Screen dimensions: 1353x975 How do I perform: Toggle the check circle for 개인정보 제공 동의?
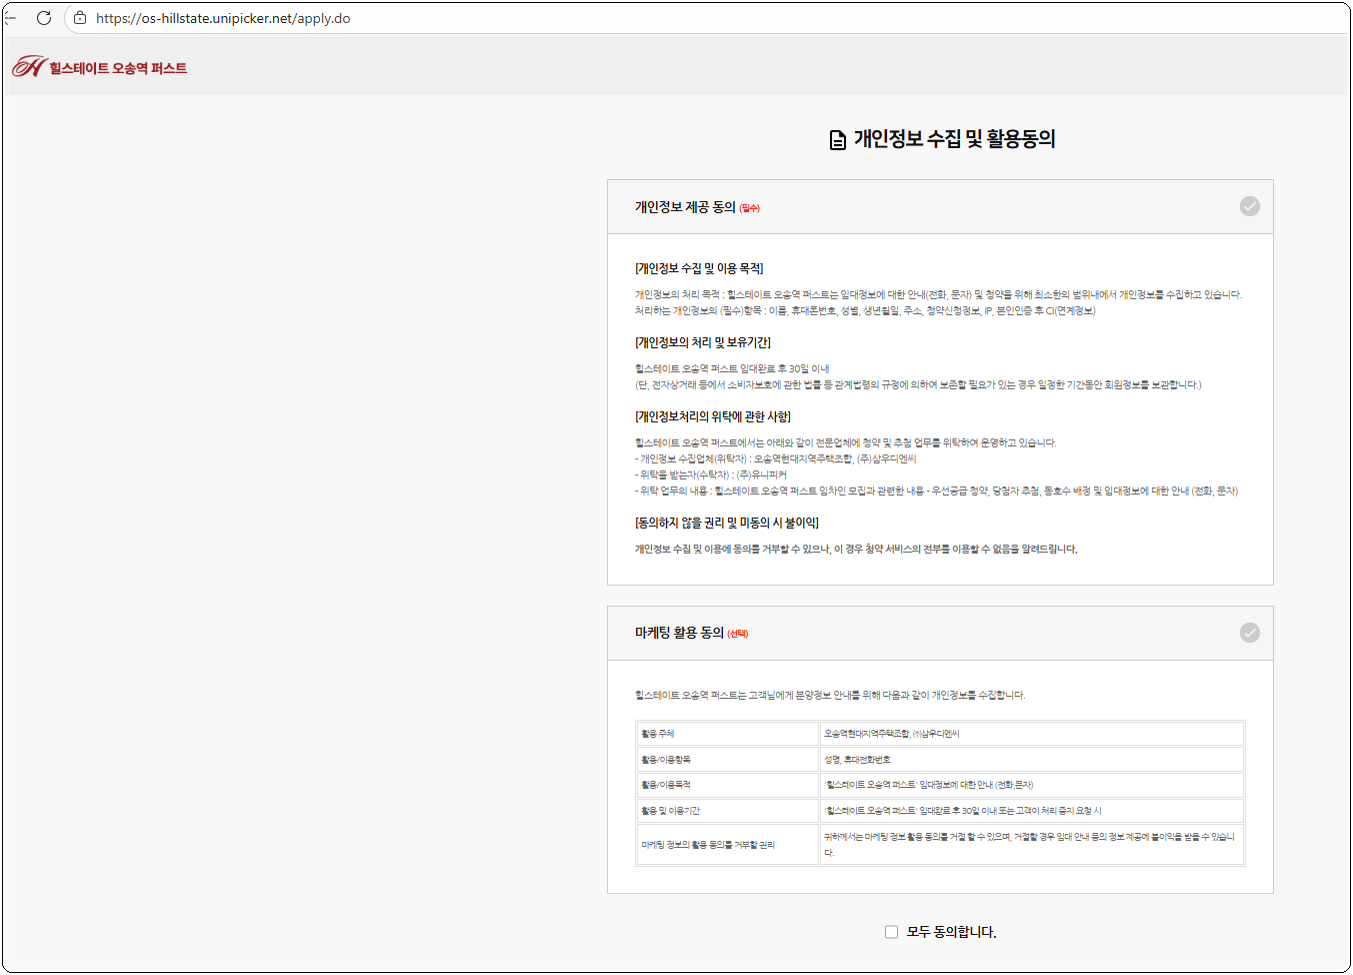coord(1250,206)
